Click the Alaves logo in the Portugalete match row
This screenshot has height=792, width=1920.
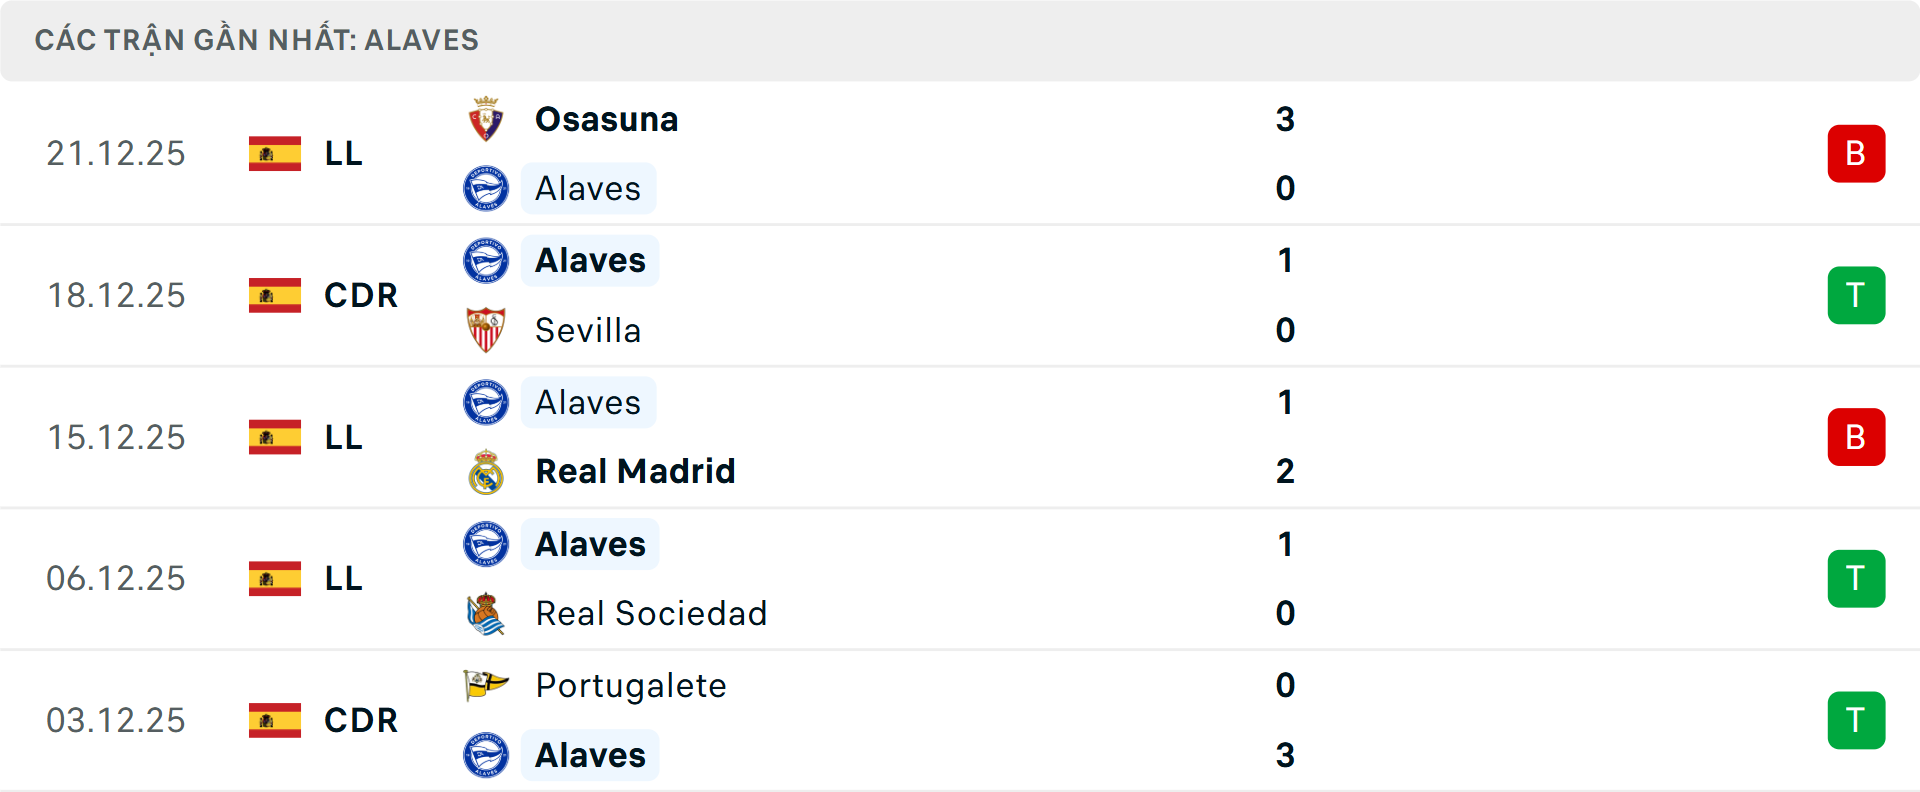coord(486,755)
